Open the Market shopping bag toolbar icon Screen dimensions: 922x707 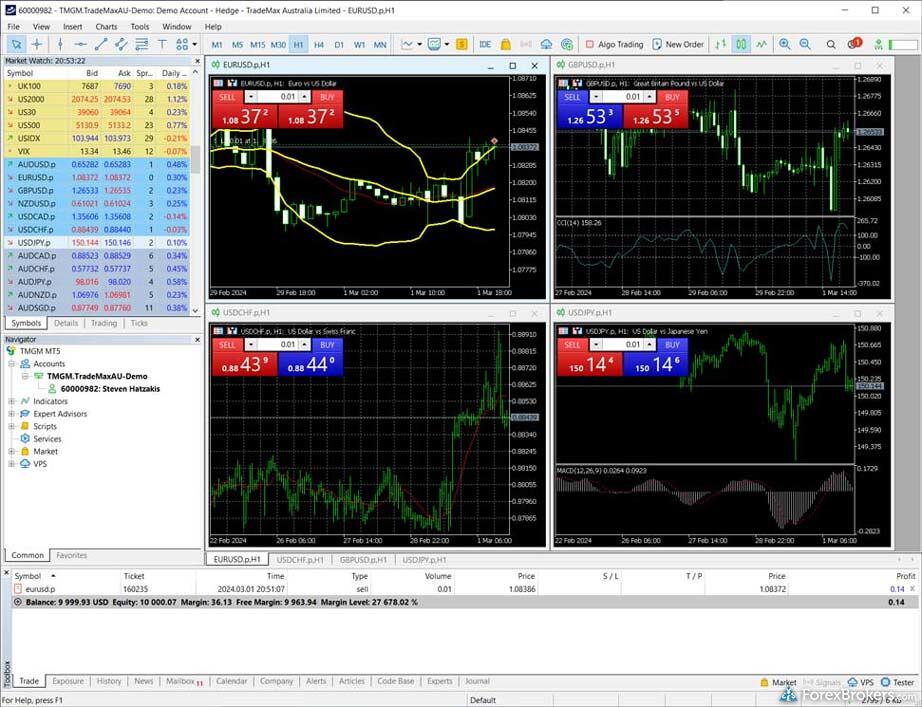505,44
